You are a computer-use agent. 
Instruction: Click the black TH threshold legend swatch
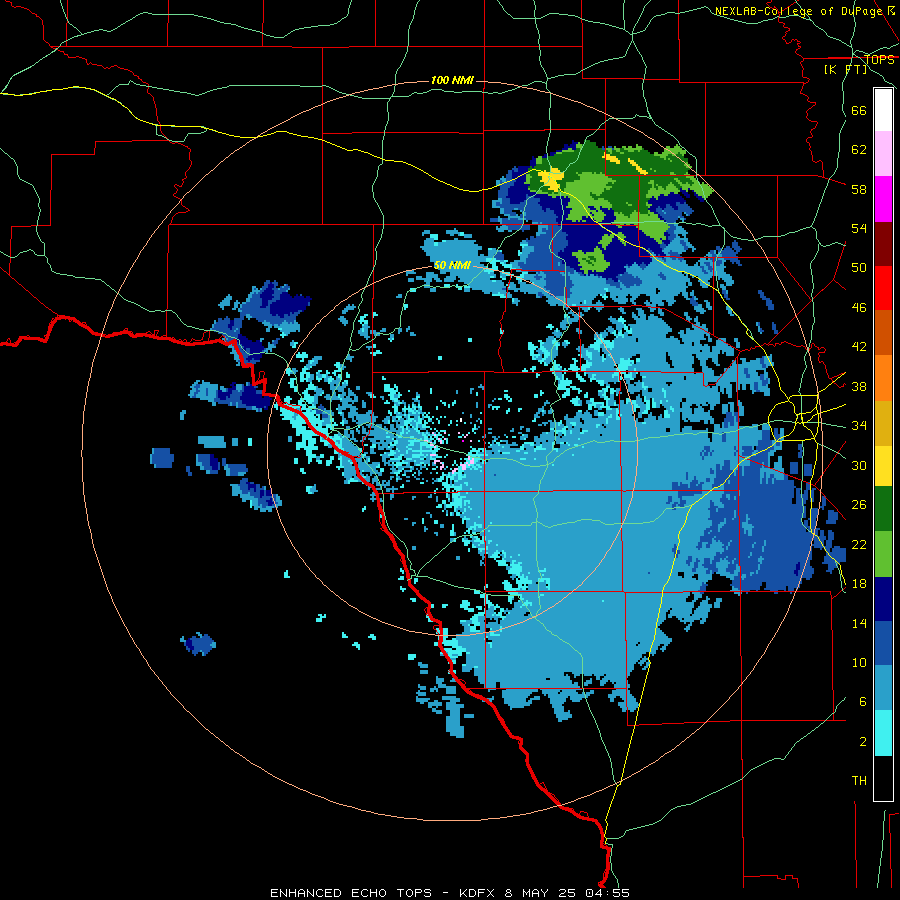pos(883,778)
